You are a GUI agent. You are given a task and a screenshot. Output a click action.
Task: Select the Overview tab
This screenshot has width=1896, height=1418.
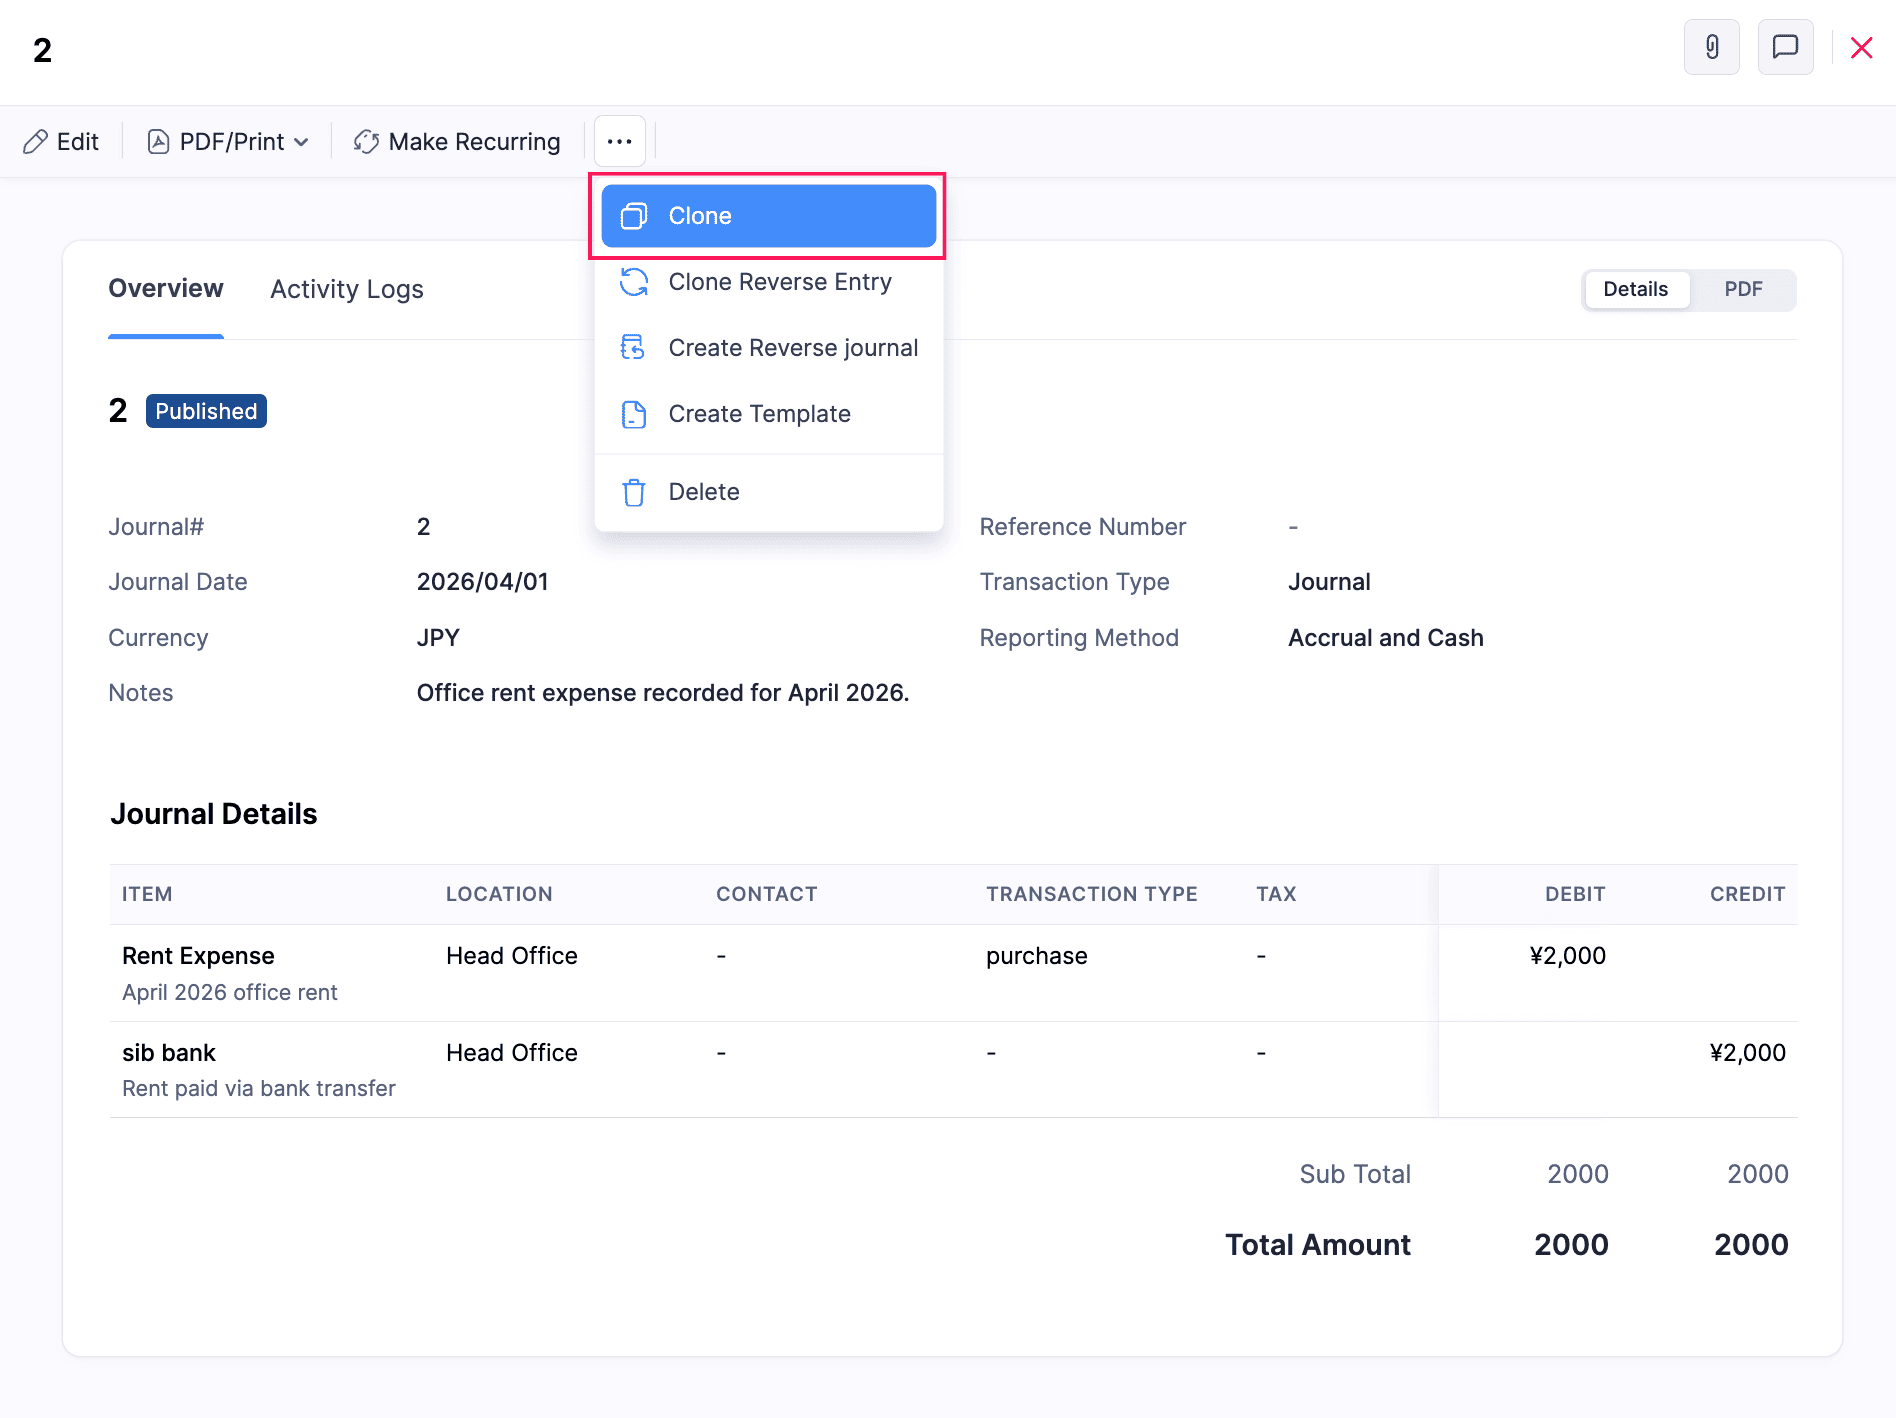tap(166, 289)
